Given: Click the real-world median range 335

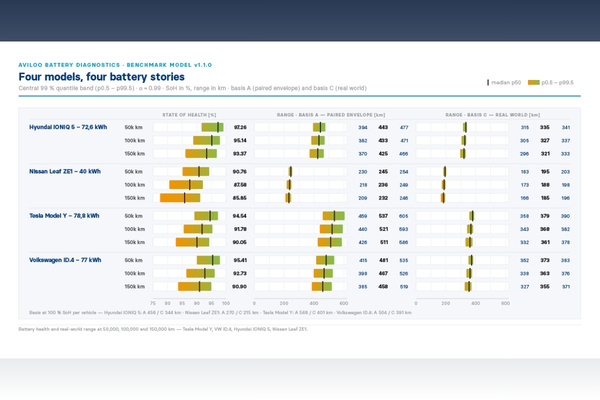Looking at the screenshot, I should coord(545,127).
